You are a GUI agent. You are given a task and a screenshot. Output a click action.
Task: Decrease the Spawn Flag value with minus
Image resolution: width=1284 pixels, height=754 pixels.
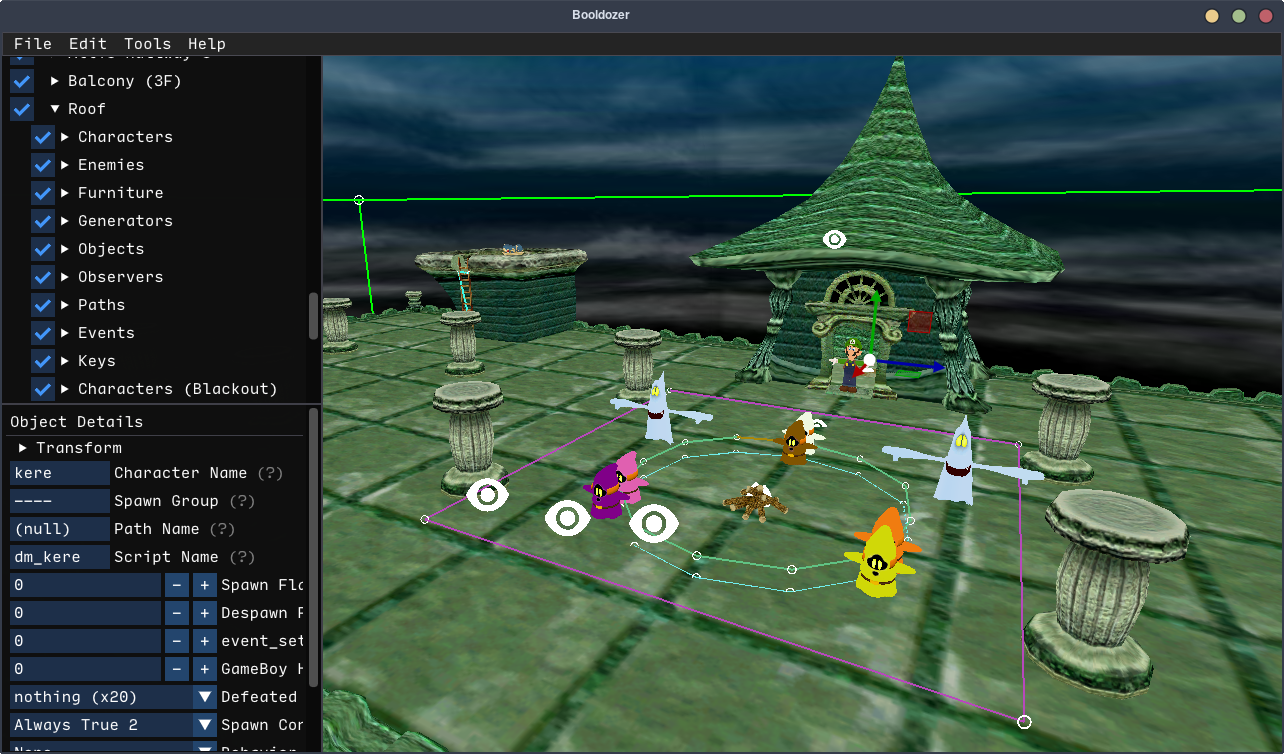177,585
